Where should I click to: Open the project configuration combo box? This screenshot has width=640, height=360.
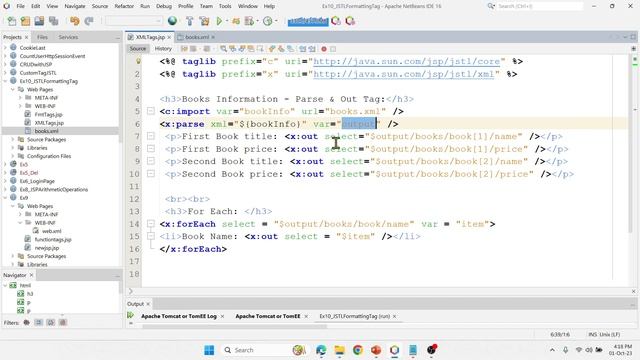coord(133,21)
